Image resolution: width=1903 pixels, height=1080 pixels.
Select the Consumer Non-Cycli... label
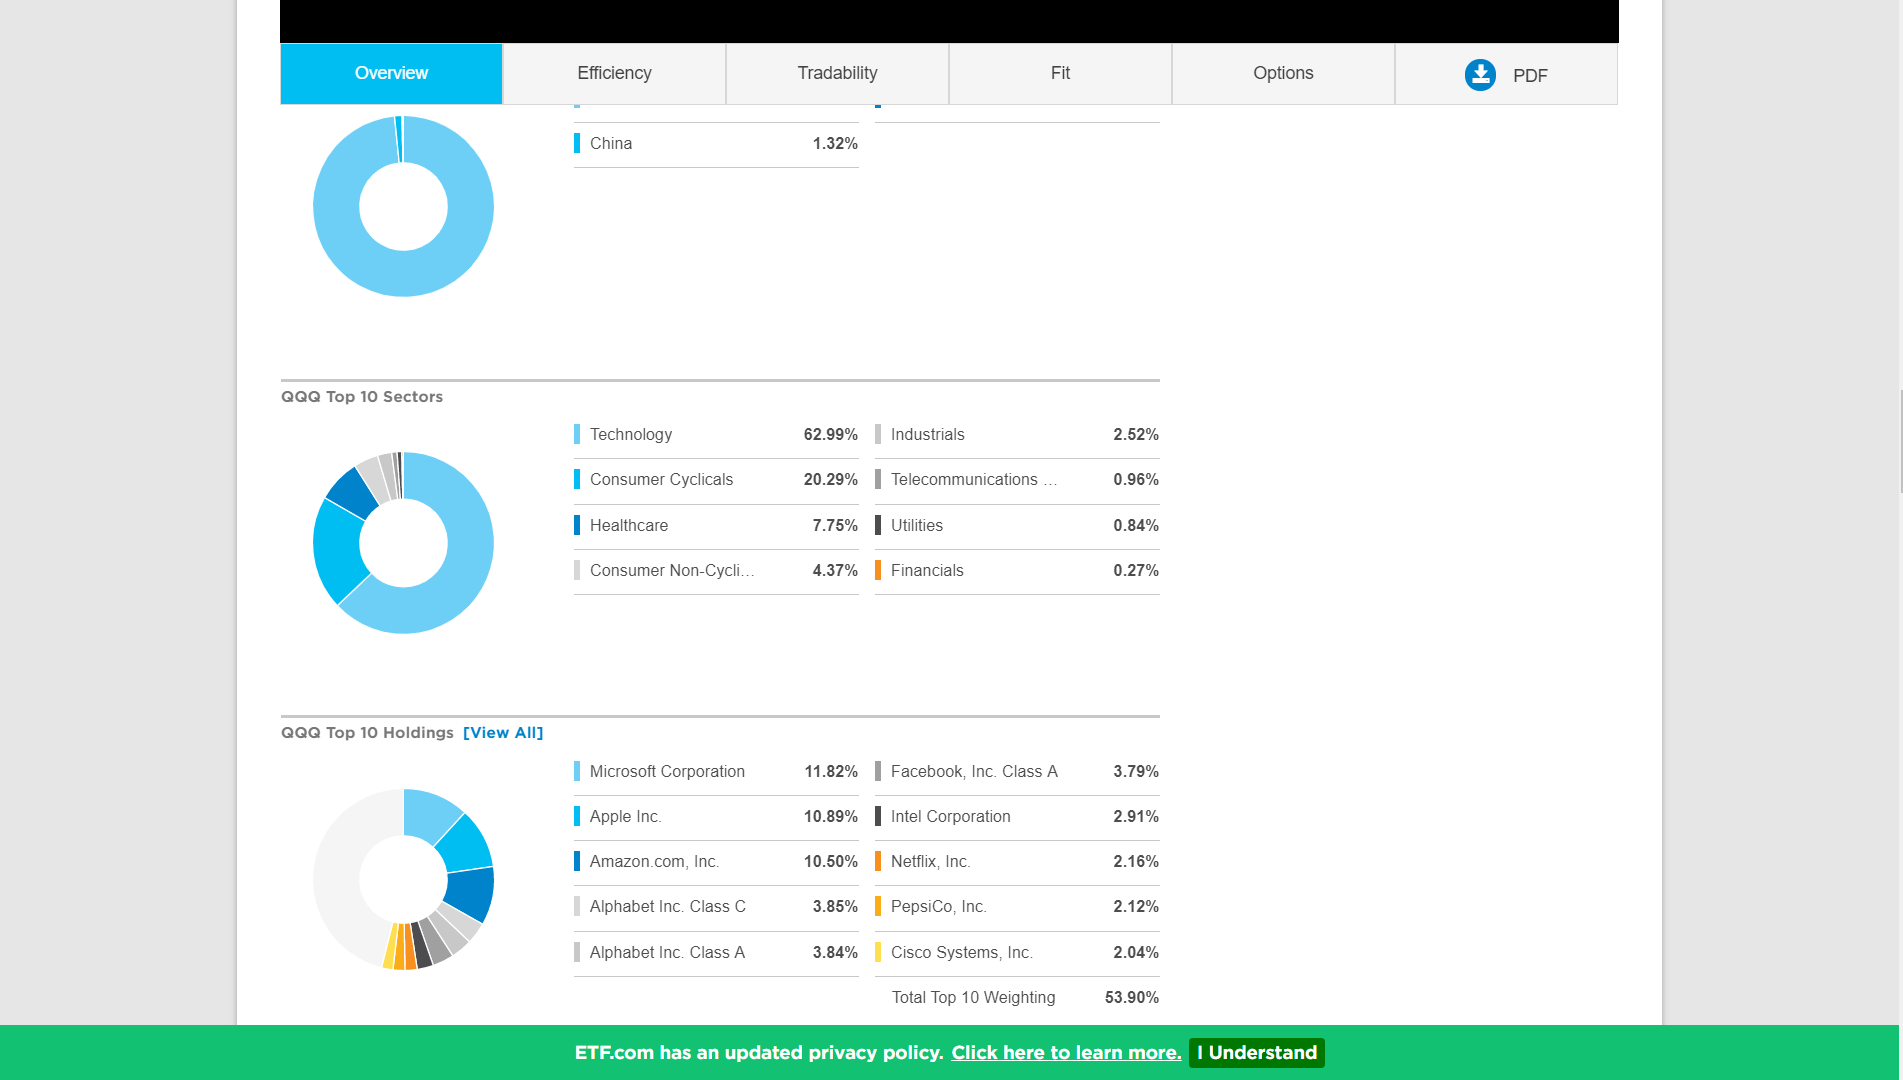(x=672, y=570)
